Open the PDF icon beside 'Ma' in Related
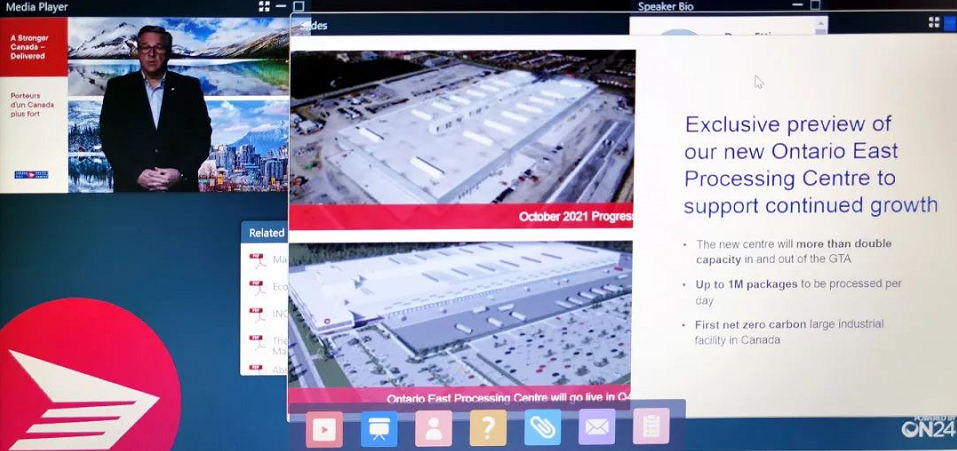This screenshot has height=451, width=957. [x=258, y=259]
